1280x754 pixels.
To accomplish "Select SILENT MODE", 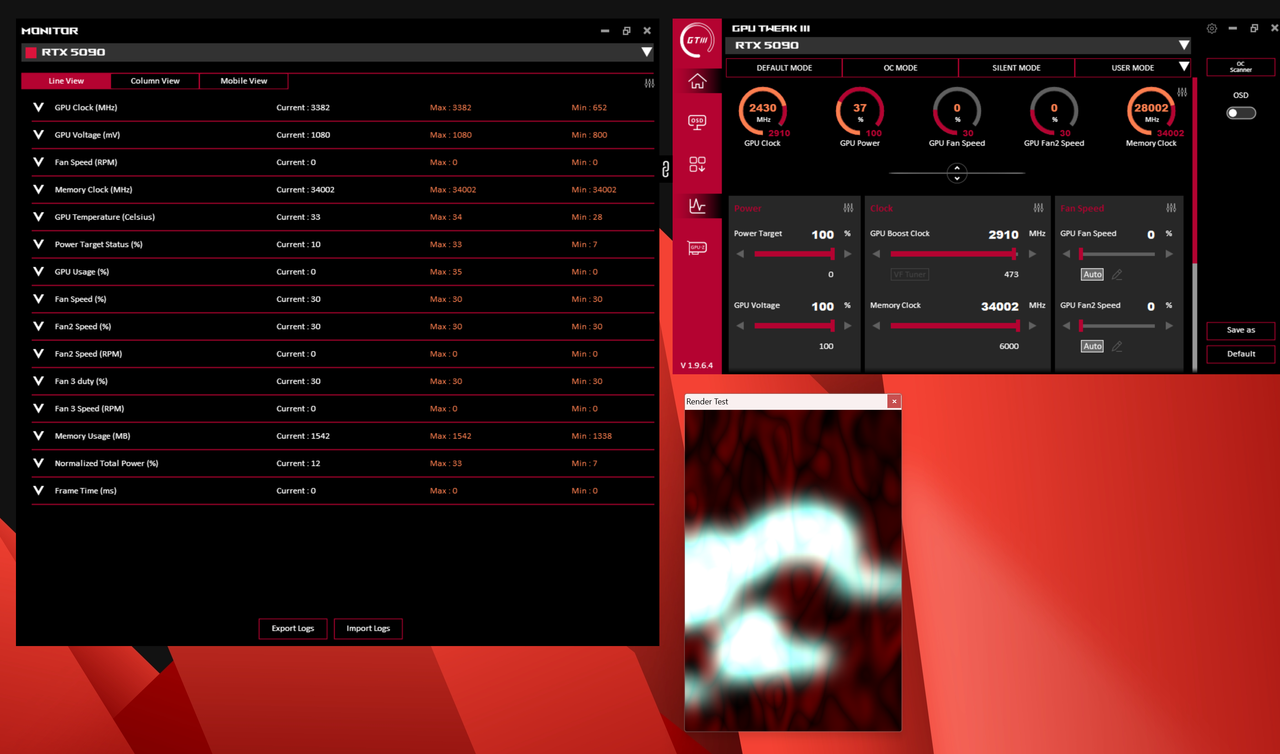I will pyautogui.click(x=1016, y=68).
